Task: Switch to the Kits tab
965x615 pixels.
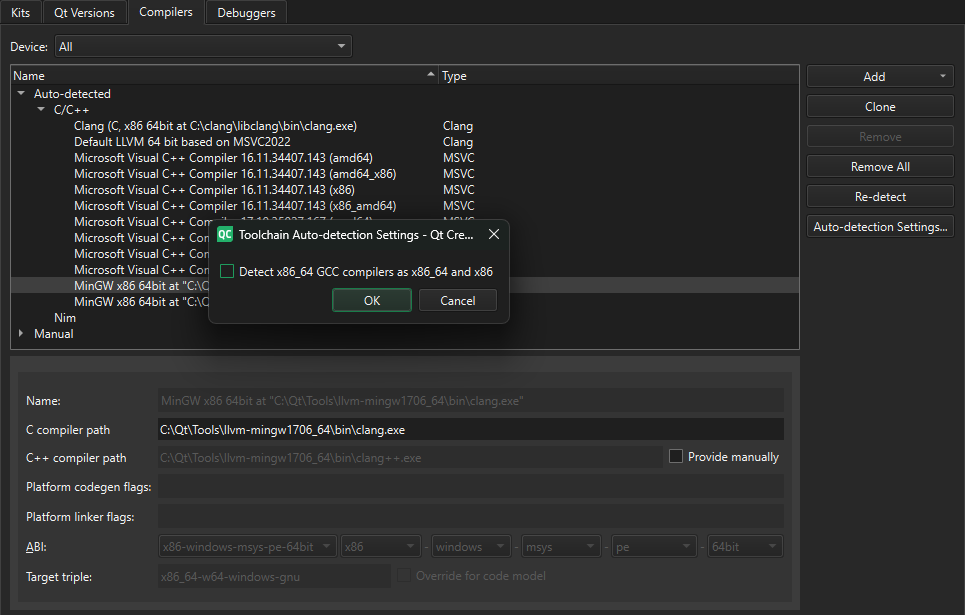Action: 21,12
